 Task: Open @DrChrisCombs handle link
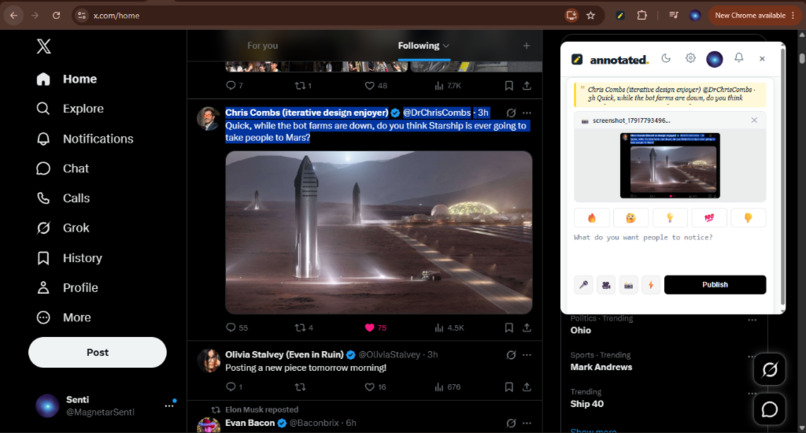pyautogui.click(x=436, y=113)
